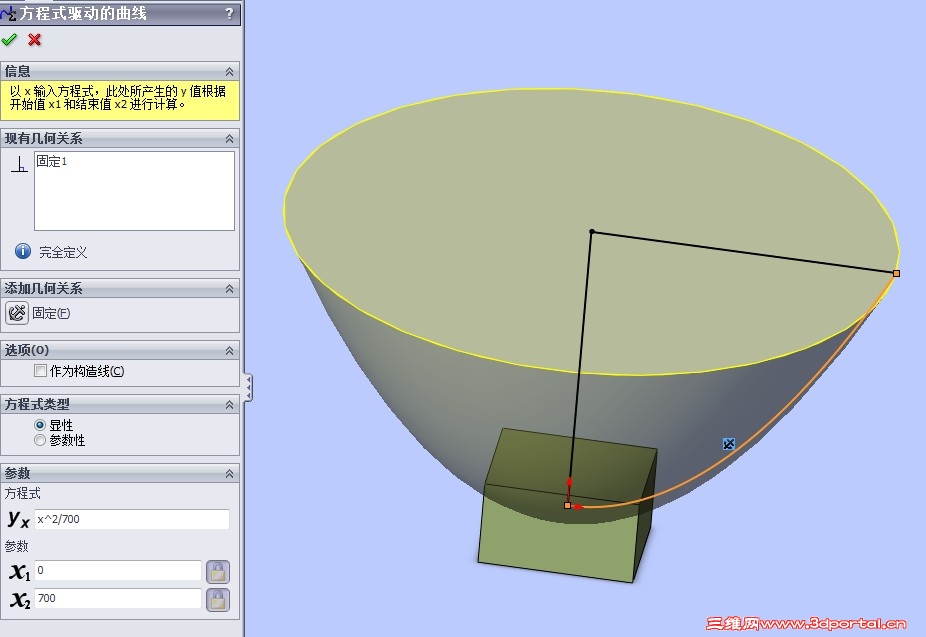926x637 pixels.
Task: Accept the curve with the green checkmark
Action: coord(9,40)
